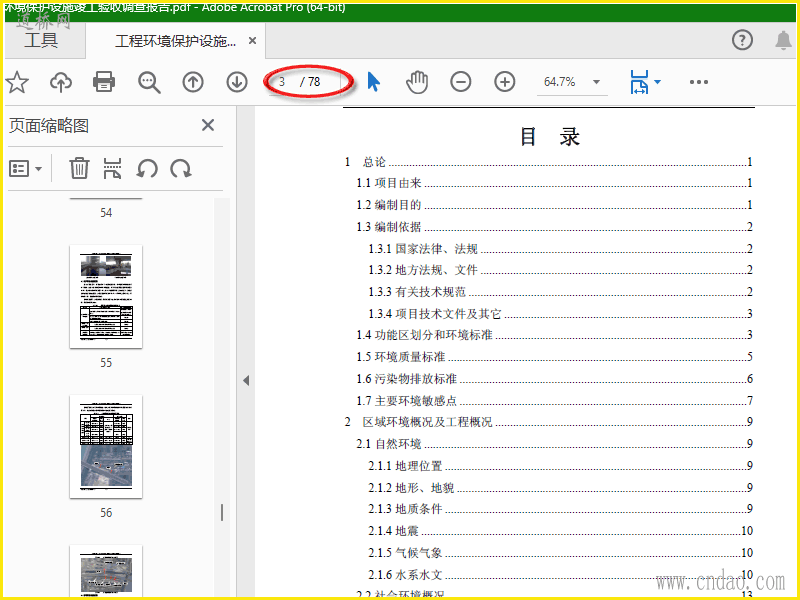
Task: Select page 55 thumbnail
Action: [x=106, y=296]
